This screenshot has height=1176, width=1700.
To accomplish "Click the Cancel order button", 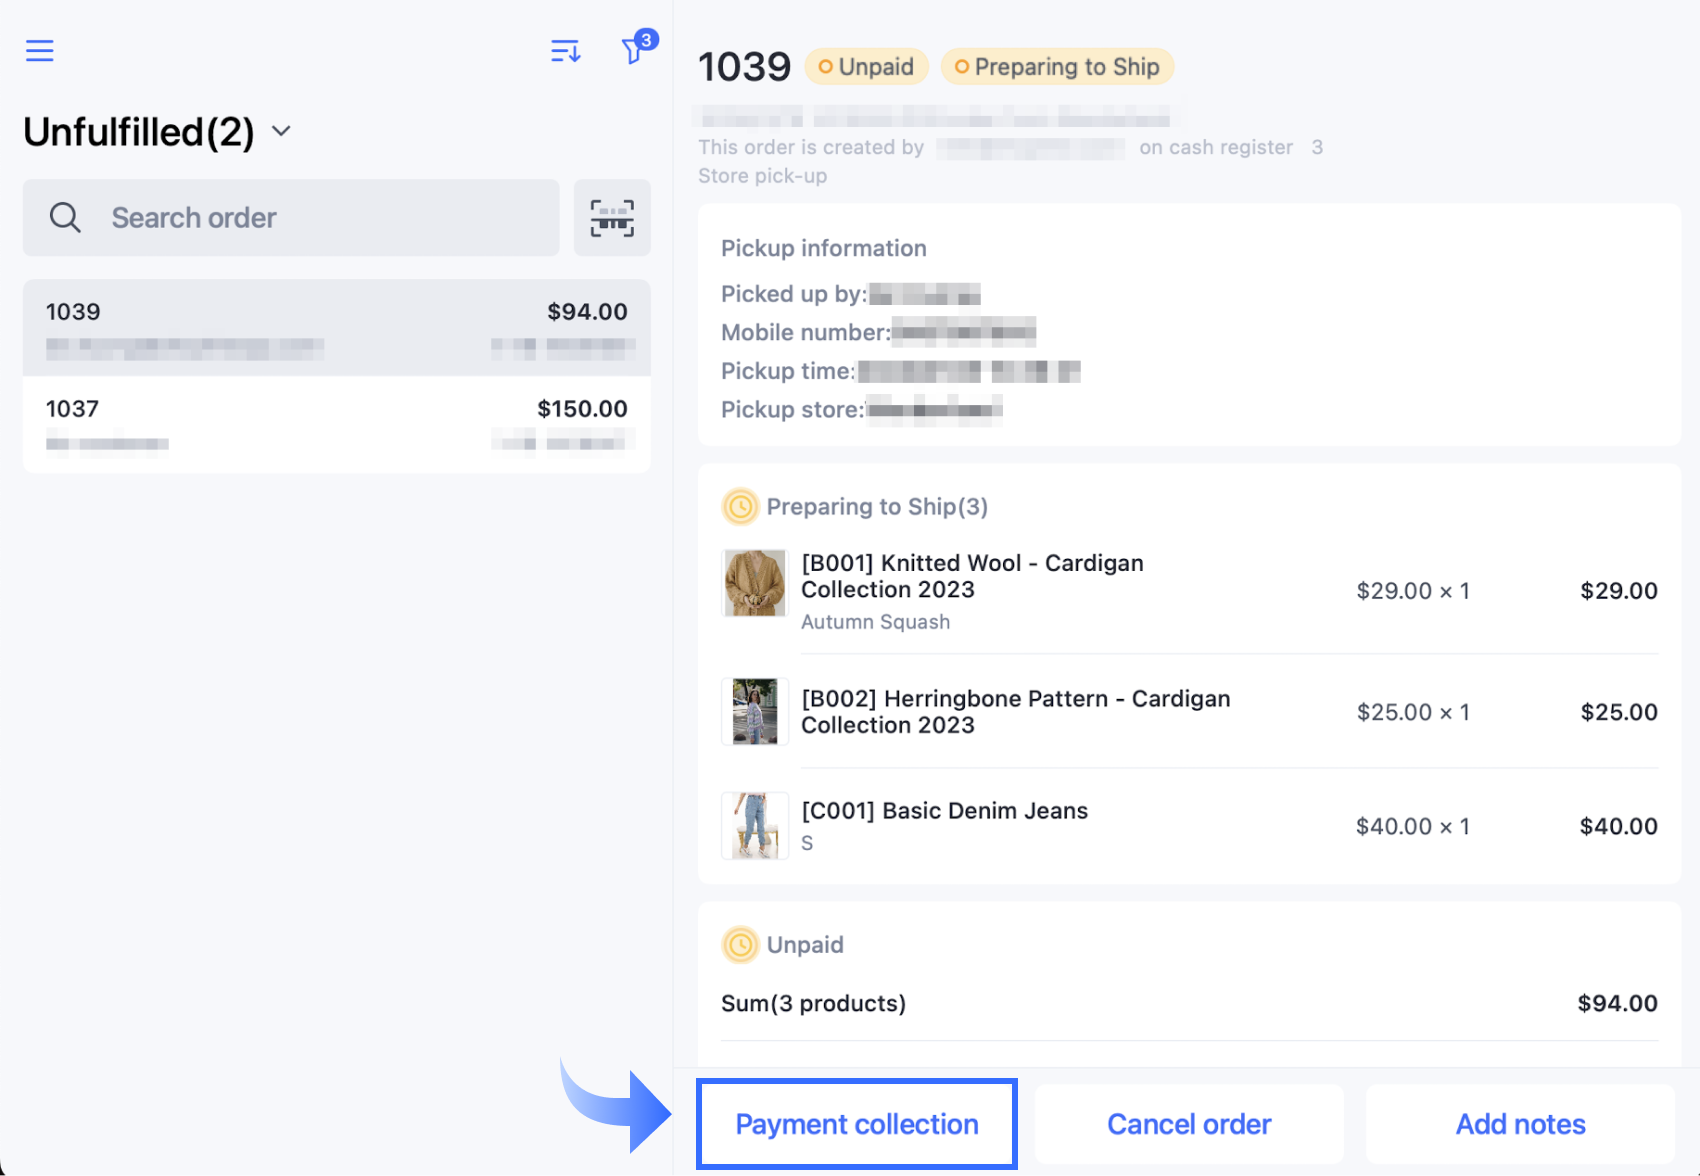I will [1189, 1124].
